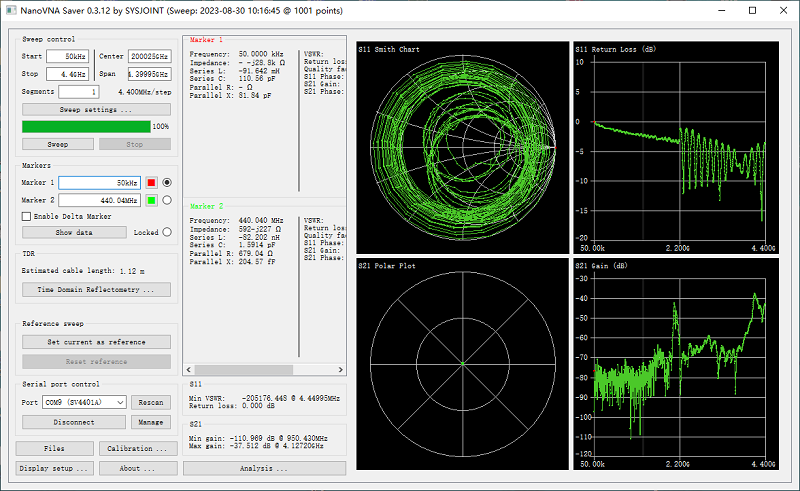Click the Analysis button
The height and width of the screenshot is (491, 800).
pyautogui.click(x=264, y=467)
